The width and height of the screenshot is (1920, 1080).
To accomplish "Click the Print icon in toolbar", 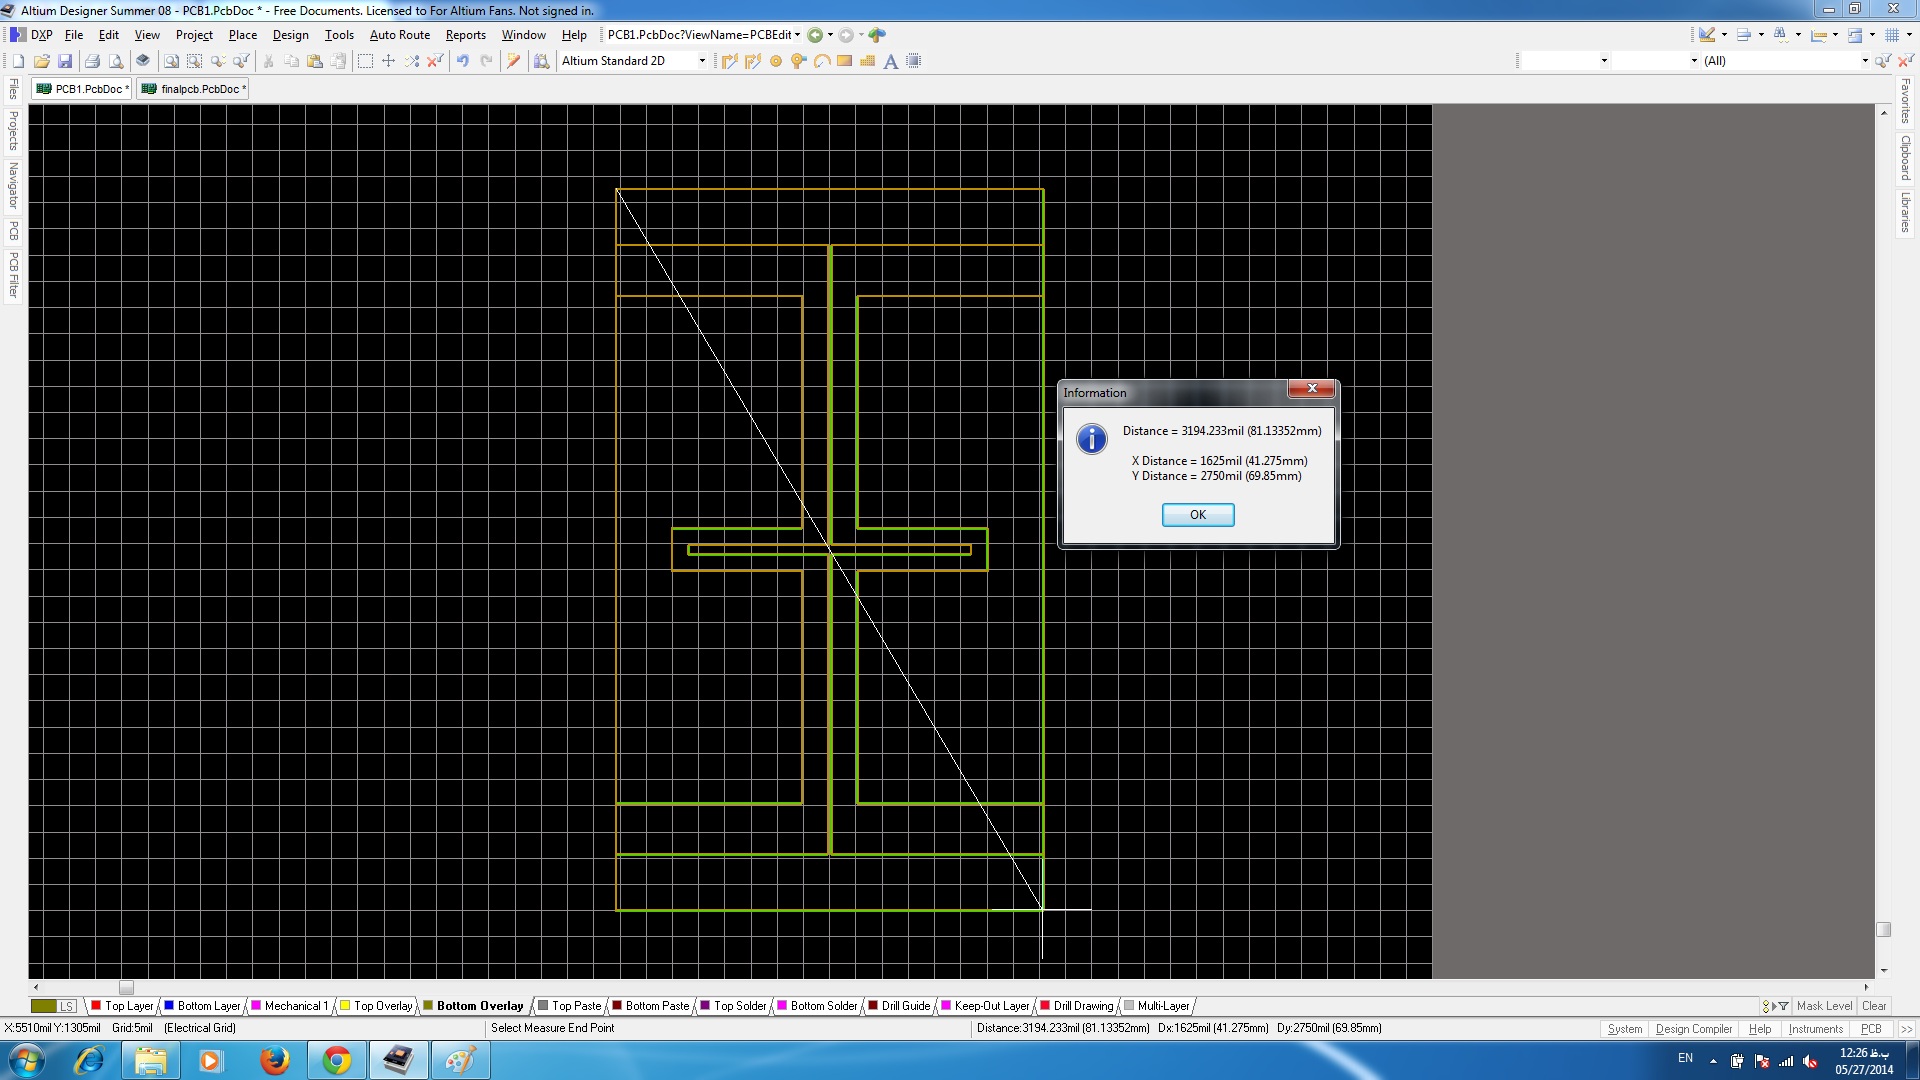I will 92,61.
